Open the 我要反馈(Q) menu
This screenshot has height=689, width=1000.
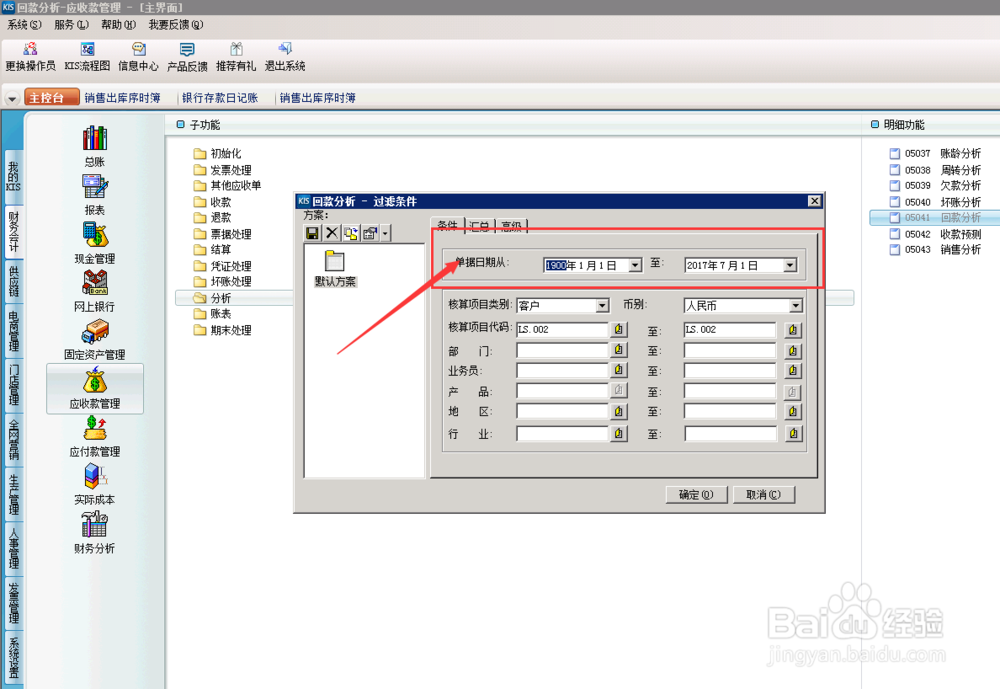176,25
